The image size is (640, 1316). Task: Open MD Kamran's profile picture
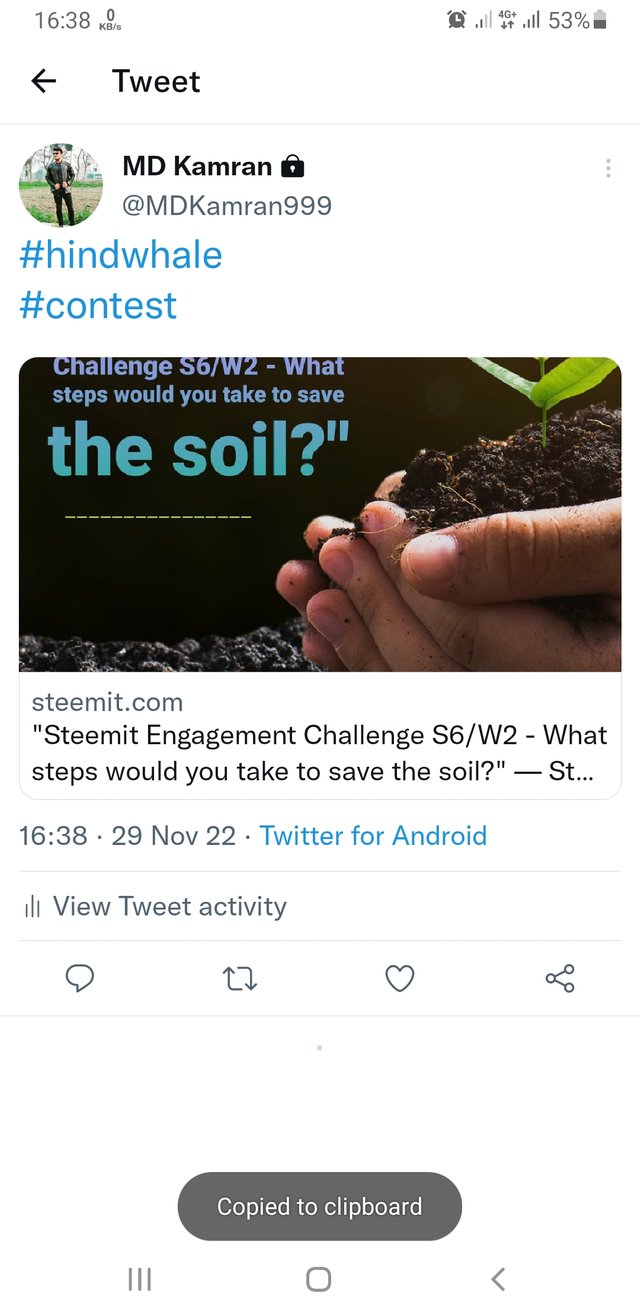60,185
